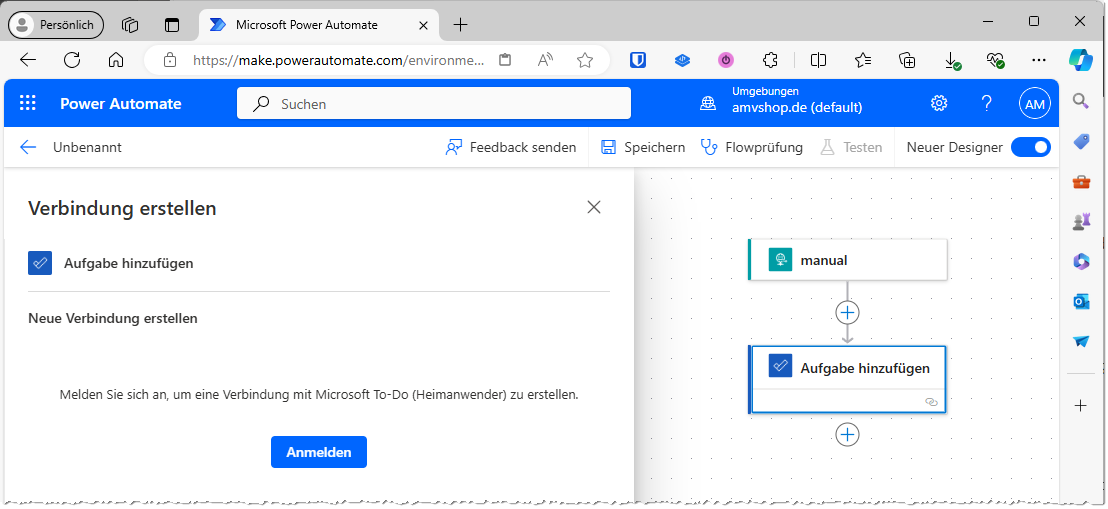The height and width of the screenshot is (509, 1108).
Task: Click the connection link icon on Aufgabe hinzufügen card
Action: pyautogui.click(x=931, y=401)
